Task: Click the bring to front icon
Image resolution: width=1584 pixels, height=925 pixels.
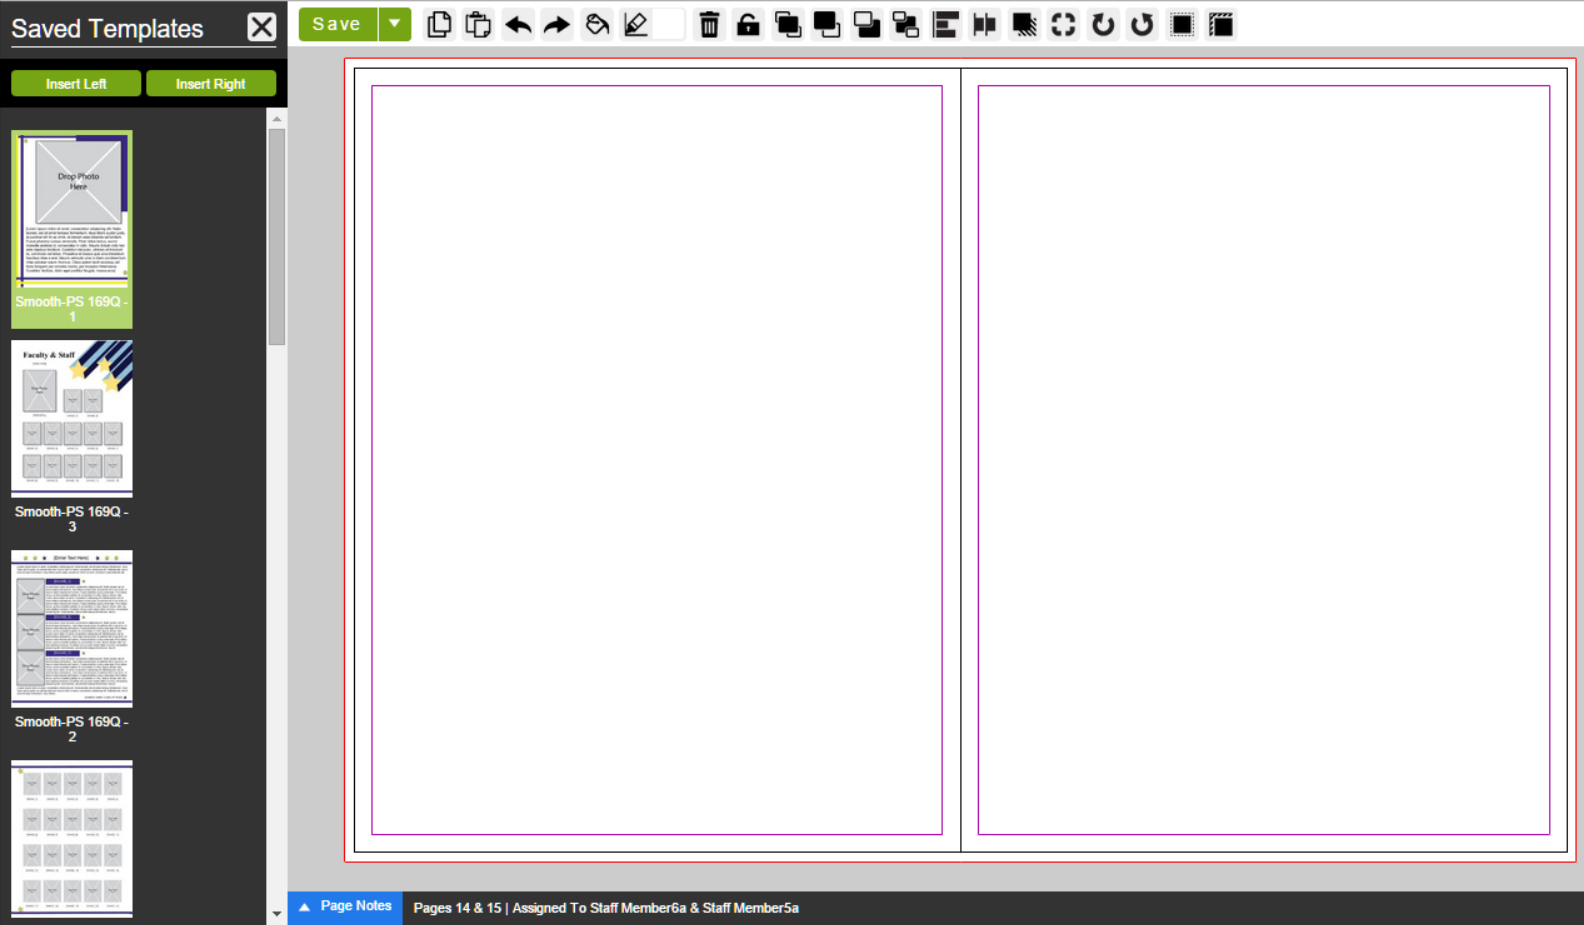Action: pyautogui.click(x=827, y=24)
